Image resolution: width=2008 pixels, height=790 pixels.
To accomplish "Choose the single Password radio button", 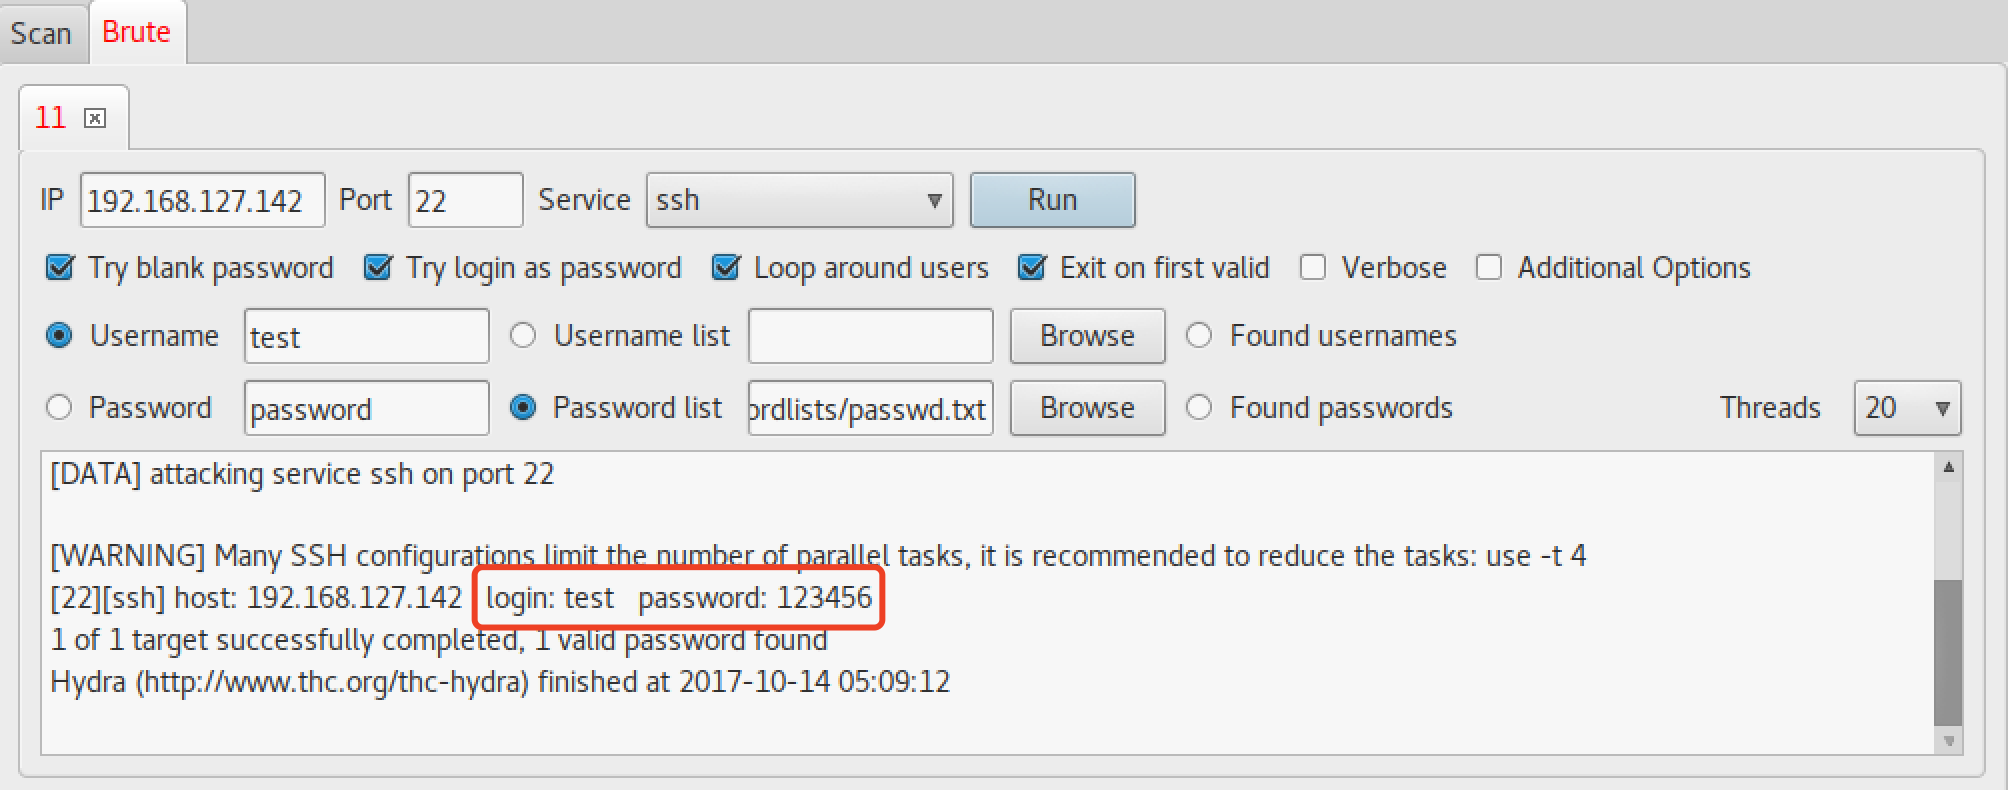I will (x=59, y=408).
